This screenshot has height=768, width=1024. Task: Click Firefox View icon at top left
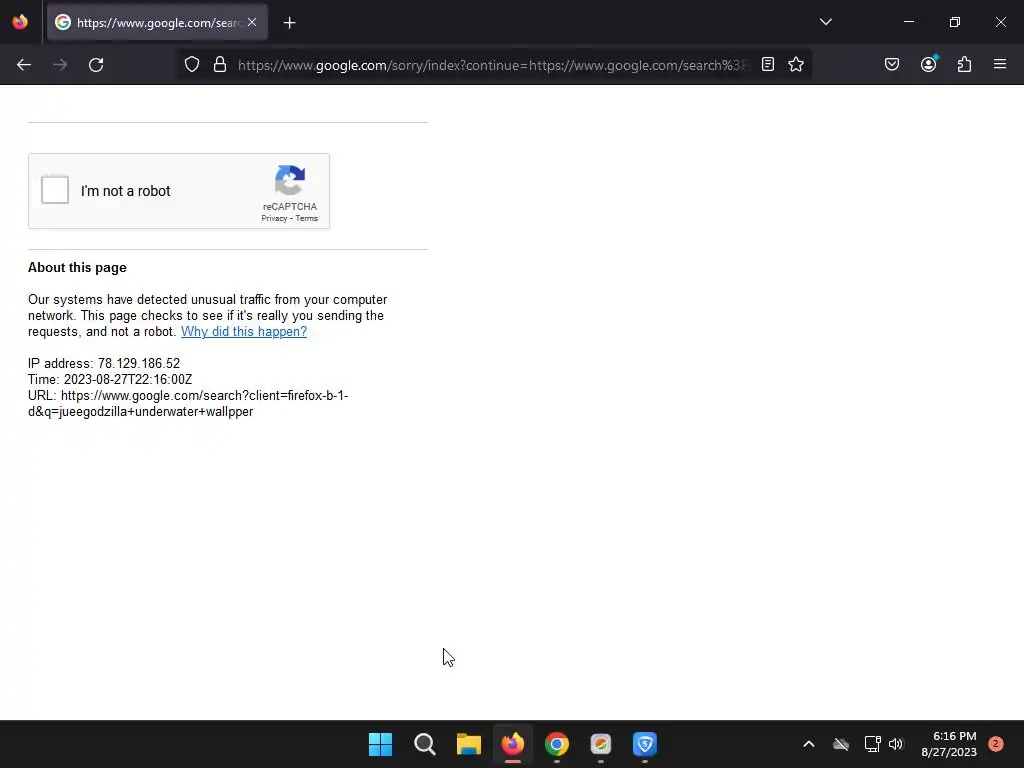[20, 22]
